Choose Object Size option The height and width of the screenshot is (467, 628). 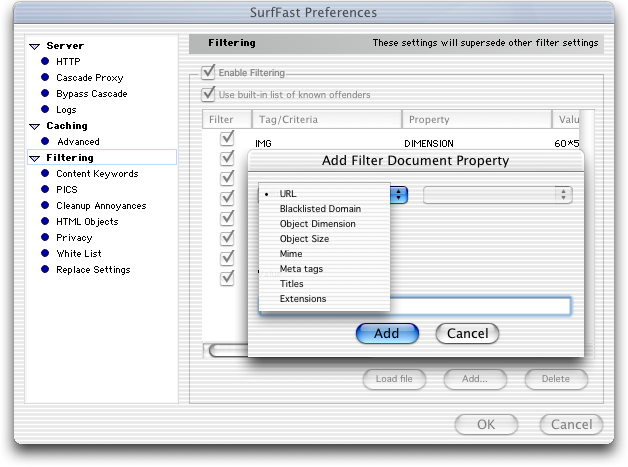(324, 239)
